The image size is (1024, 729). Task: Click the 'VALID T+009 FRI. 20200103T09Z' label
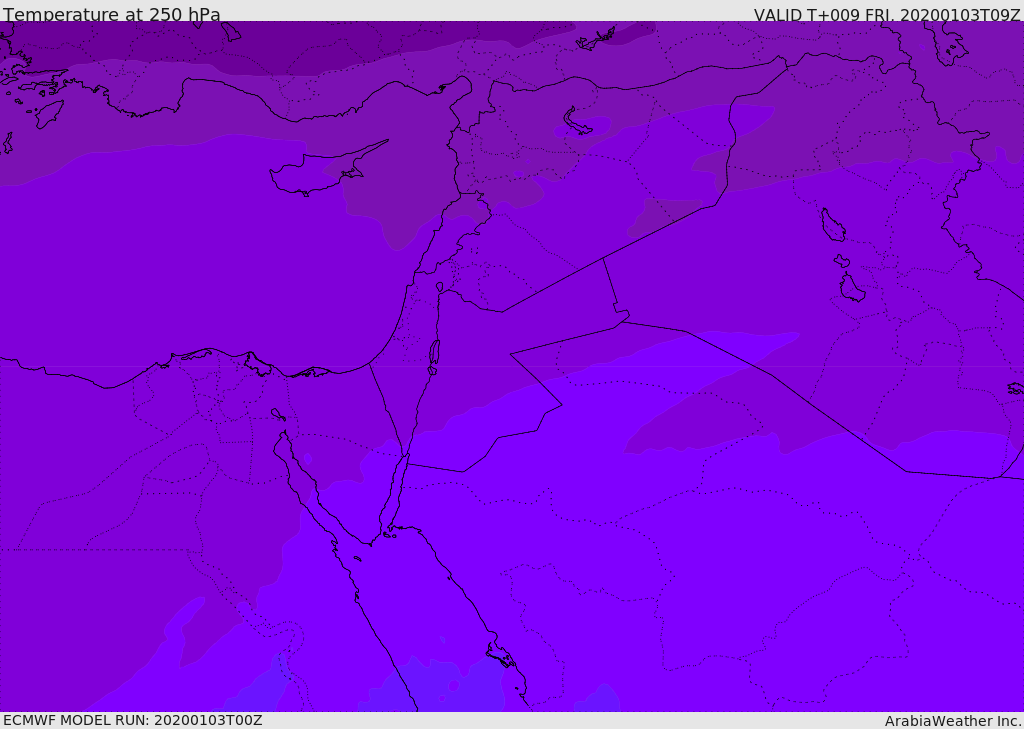[887, 15]
